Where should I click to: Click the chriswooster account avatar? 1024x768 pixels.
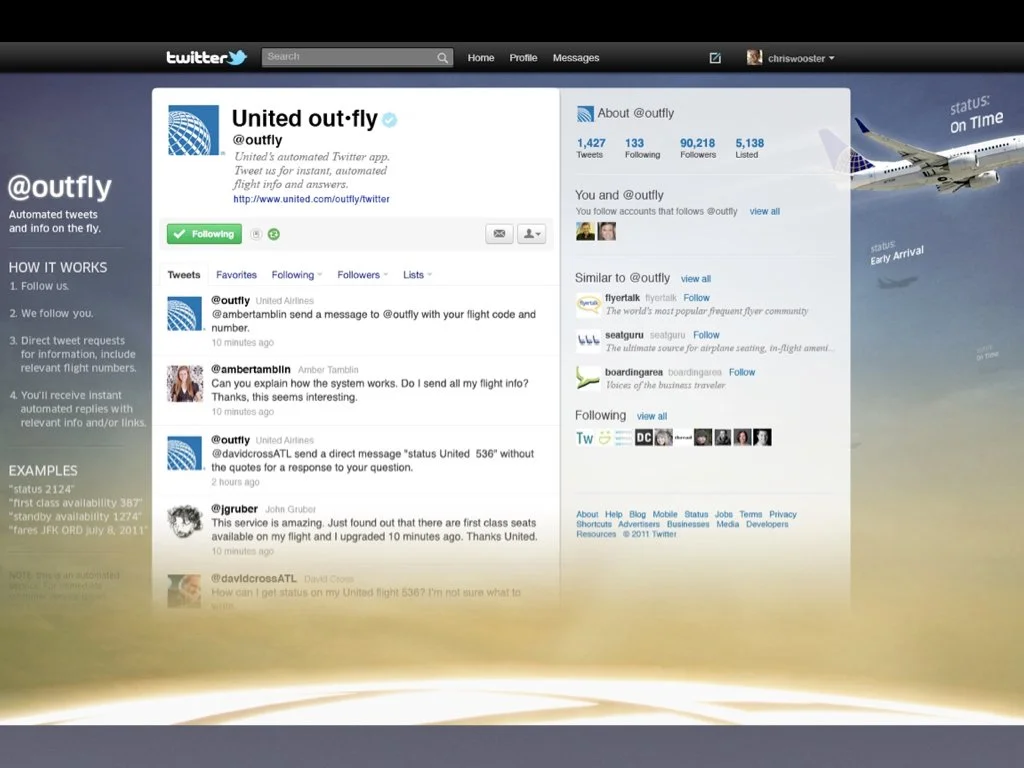(754, 57)
